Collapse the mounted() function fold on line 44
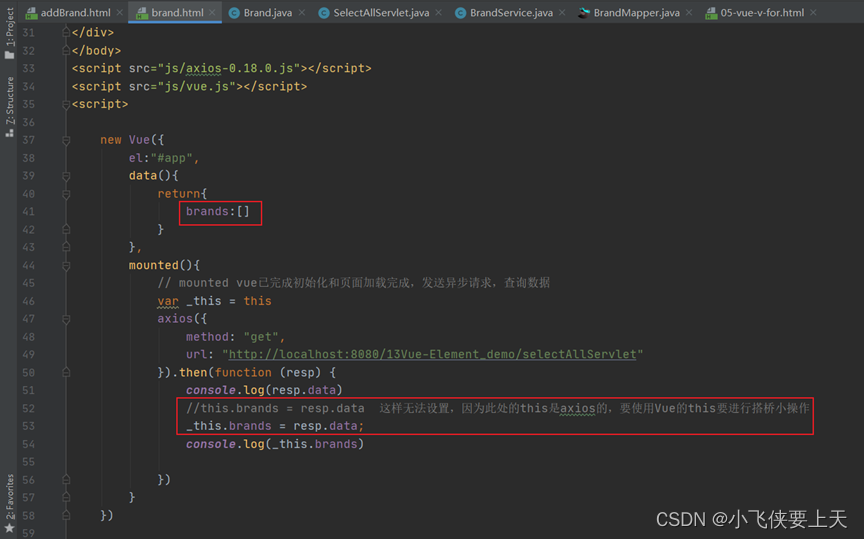 [x=66, y=266]
